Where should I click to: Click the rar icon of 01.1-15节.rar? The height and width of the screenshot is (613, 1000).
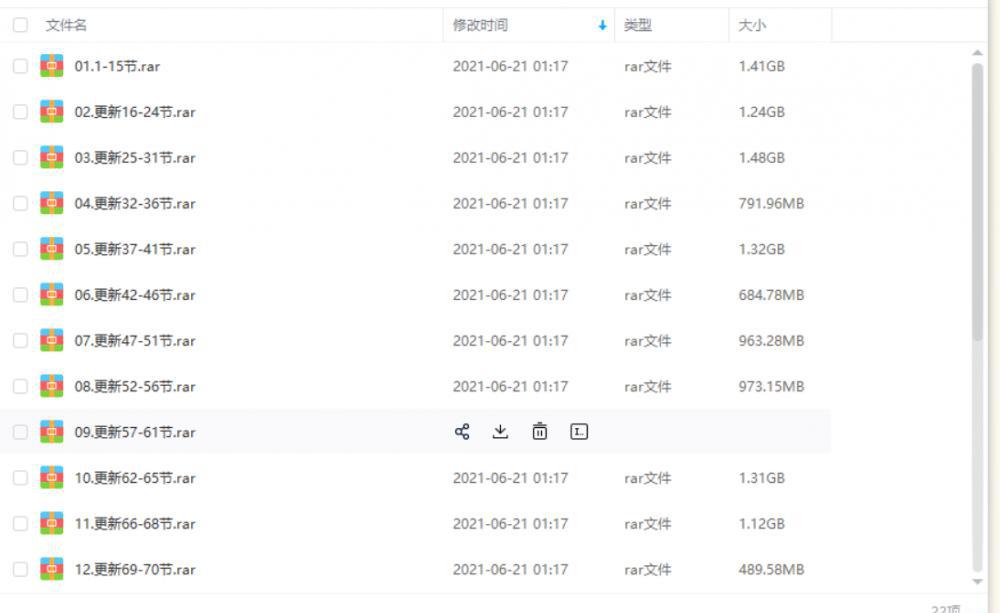[x=52, y=66]
